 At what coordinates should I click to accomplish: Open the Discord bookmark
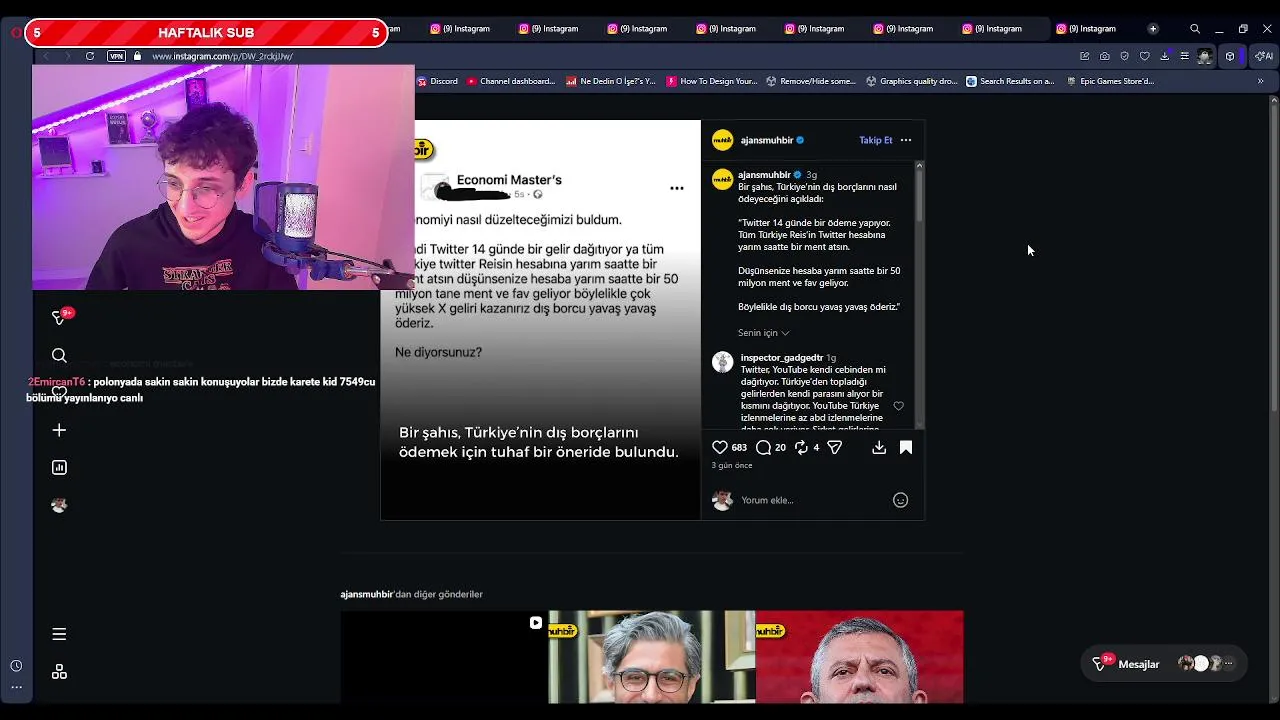point(437,81)
